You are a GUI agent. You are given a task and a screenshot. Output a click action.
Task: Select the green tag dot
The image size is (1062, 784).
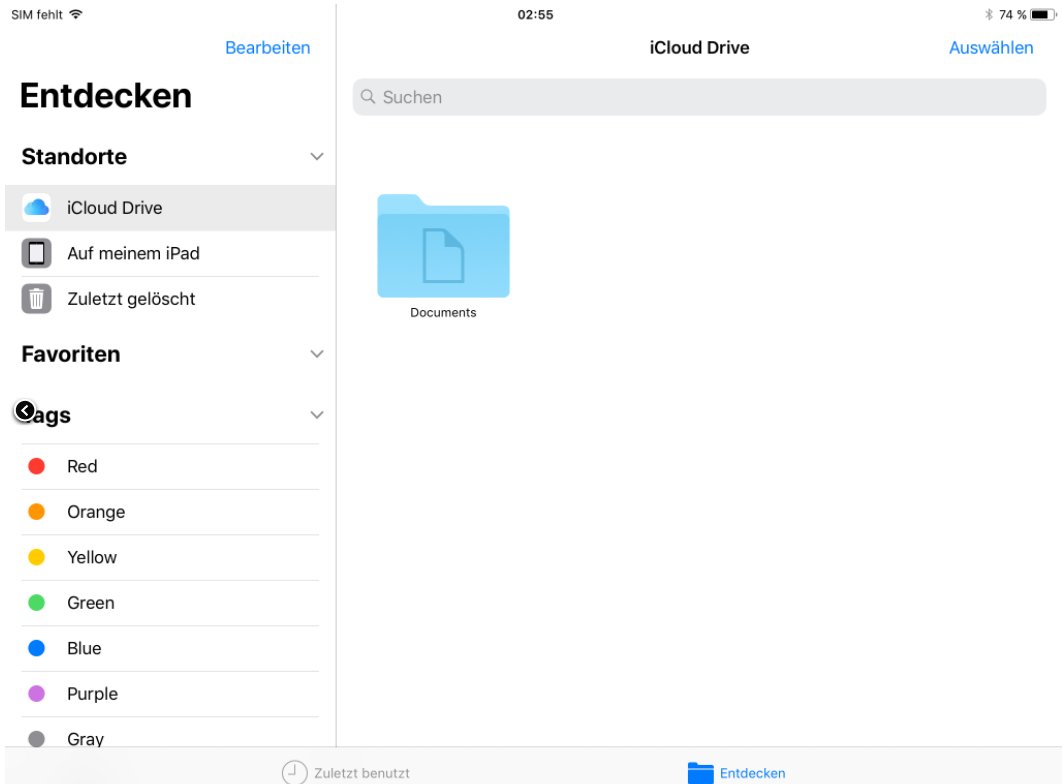click(x=37, y=602)
